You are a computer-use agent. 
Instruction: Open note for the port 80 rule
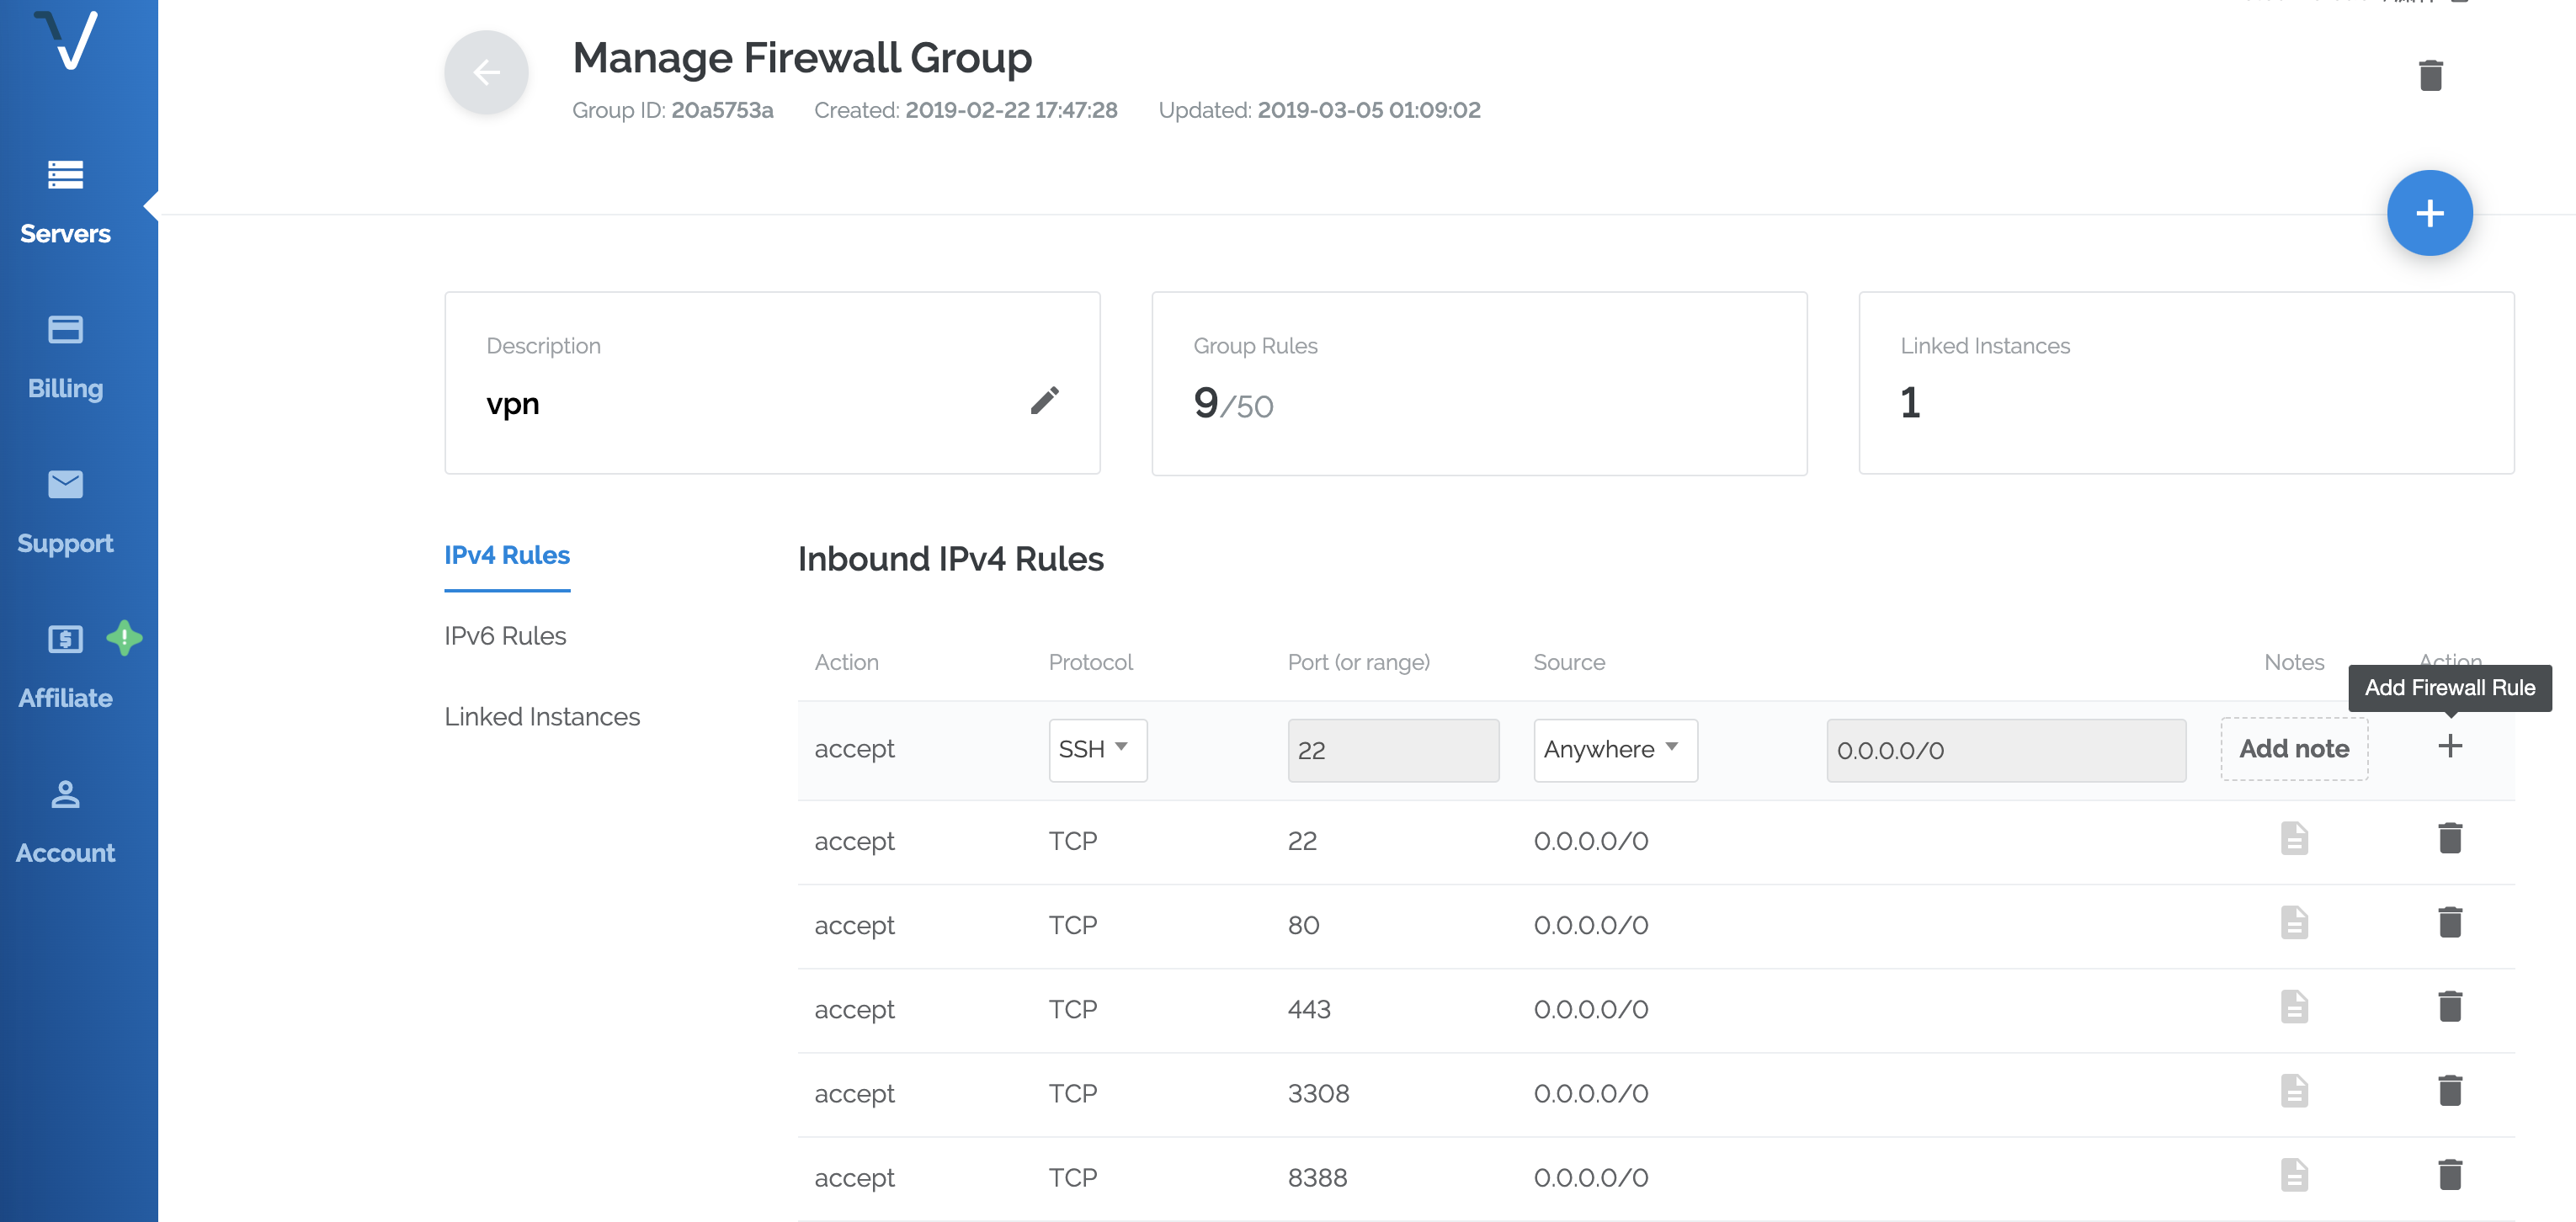[2295, 922]
